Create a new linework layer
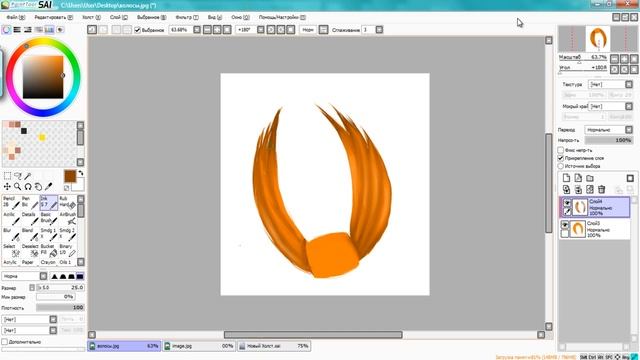640x360 pixels. pos(578,178)
